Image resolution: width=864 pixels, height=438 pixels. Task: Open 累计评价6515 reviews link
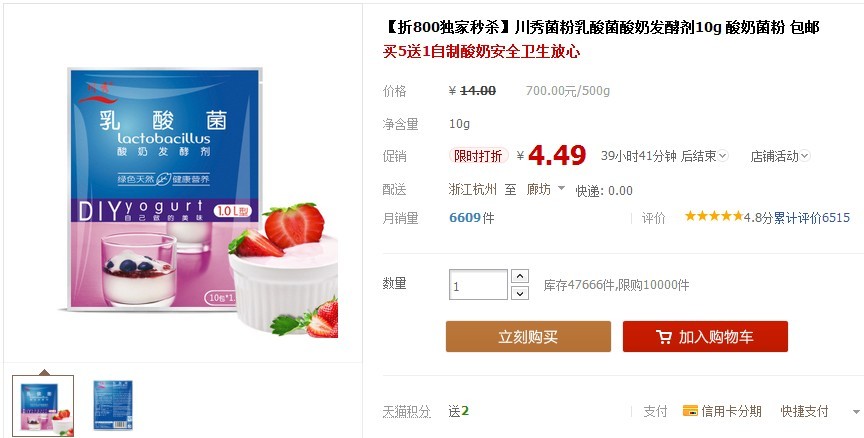[x=812, y=218]
